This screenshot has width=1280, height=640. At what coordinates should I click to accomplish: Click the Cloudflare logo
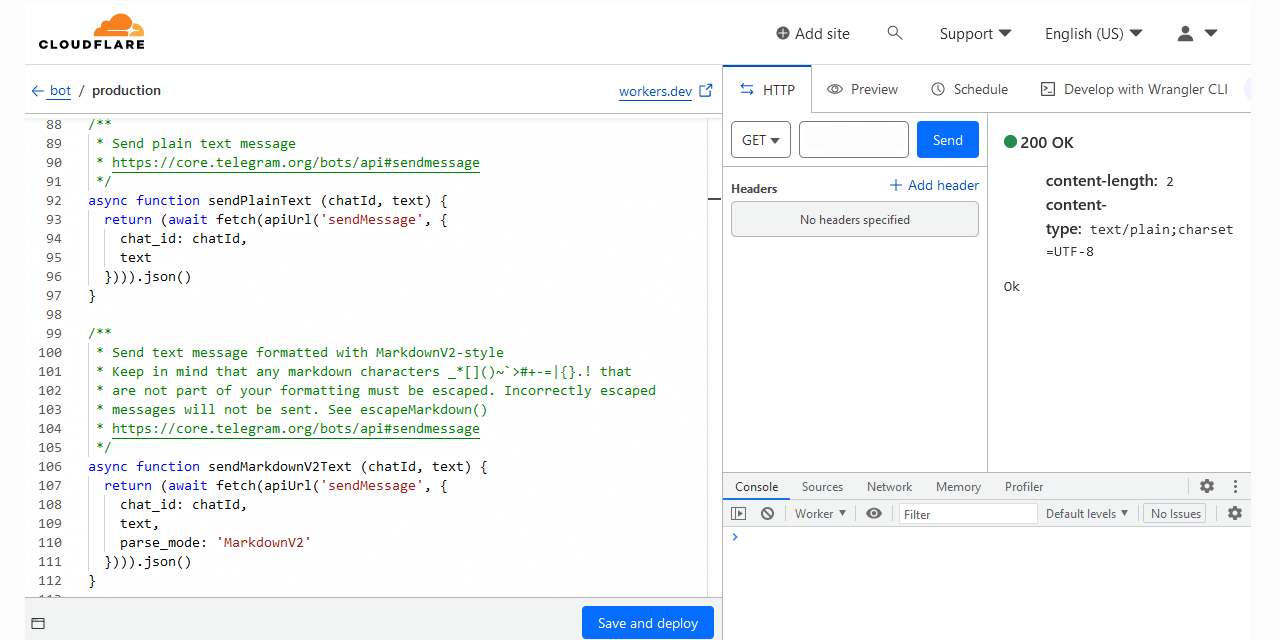(x=92, y=32)
